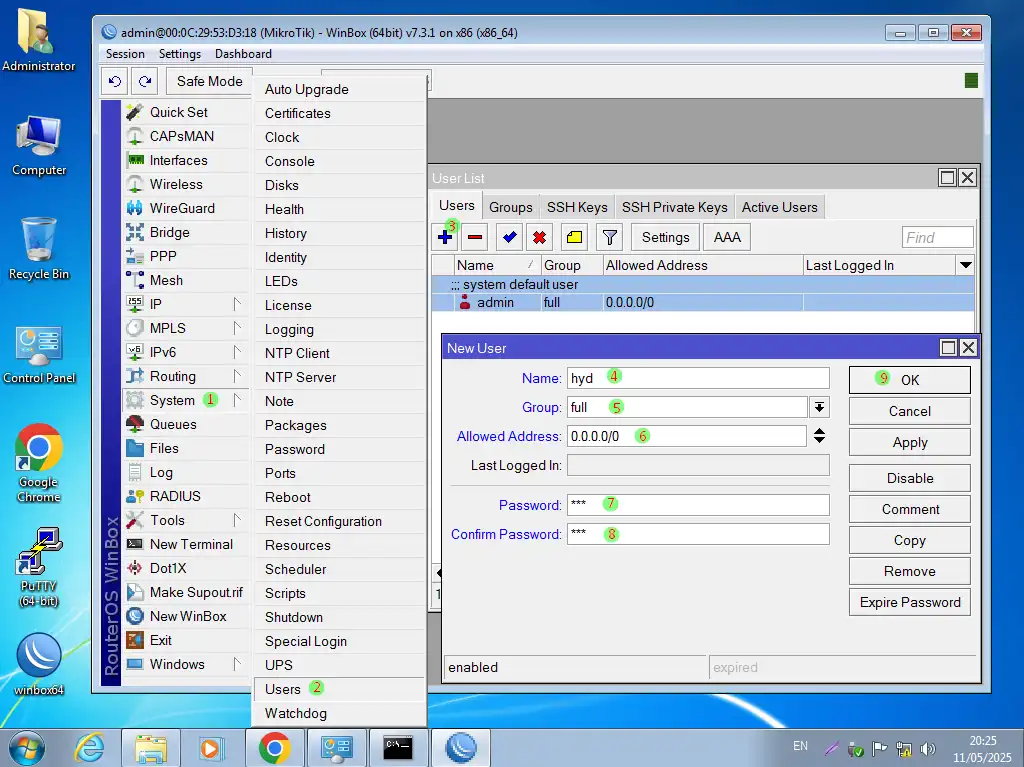Click the blue plus Add user icon
This screenshot has height=767, width=1024.
[446, 237]
